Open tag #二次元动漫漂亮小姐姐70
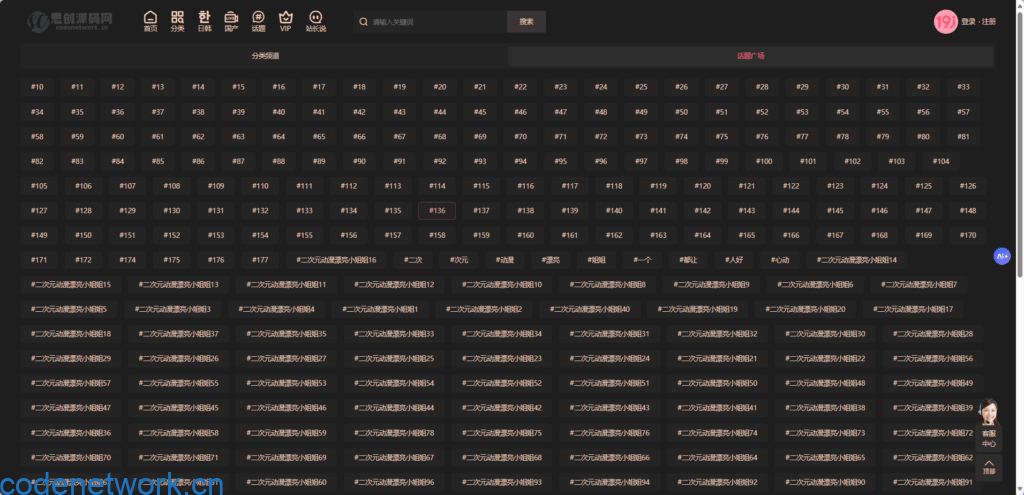This screenshot has width=1024, height=495. click(x=71, y=458)
